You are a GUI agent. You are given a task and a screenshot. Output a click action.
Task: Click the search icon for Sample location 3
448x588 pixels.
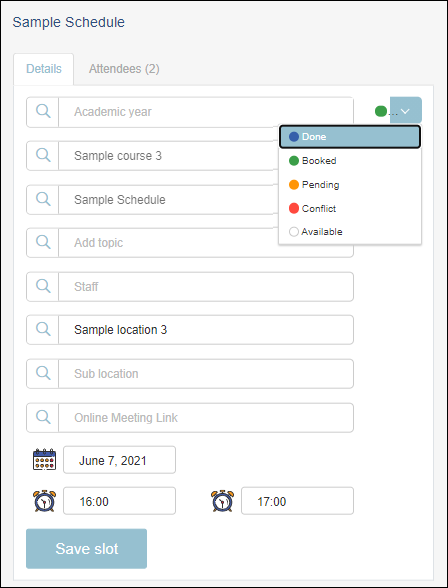coord(43,330)
